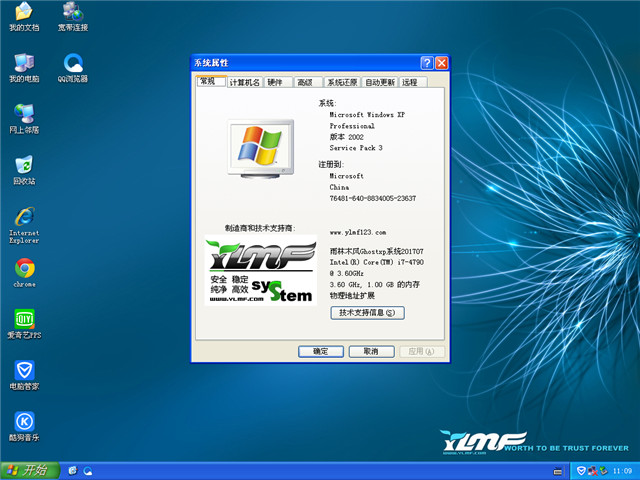Select the Kugou Music desktop icon

(24, 427)
